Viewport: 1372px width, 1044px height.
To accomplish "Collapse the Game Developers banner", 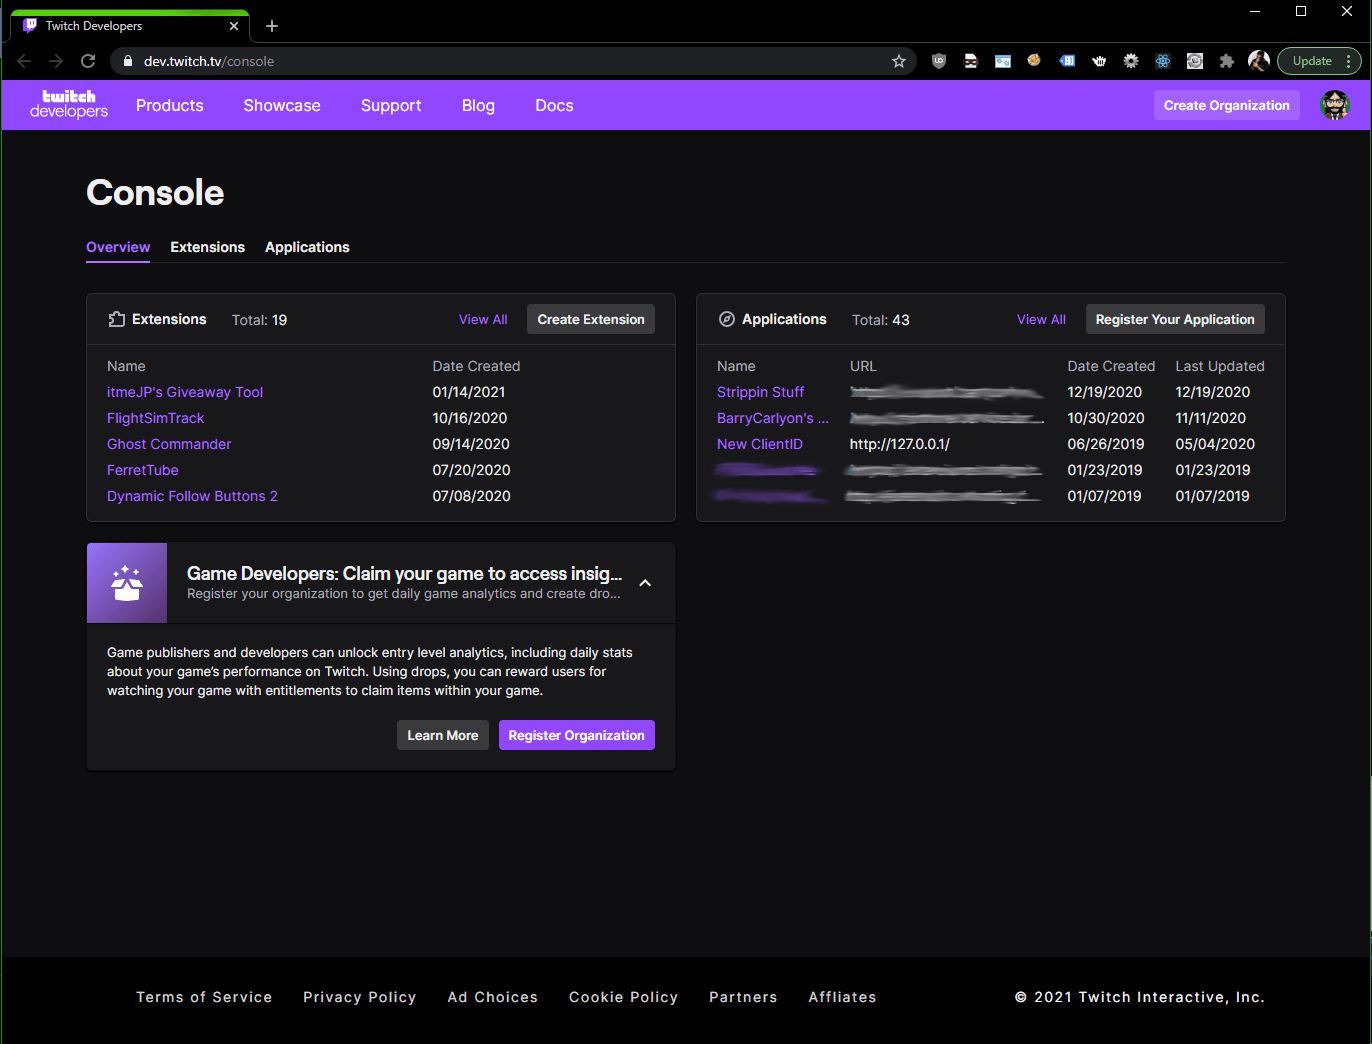I will (645, 583).
